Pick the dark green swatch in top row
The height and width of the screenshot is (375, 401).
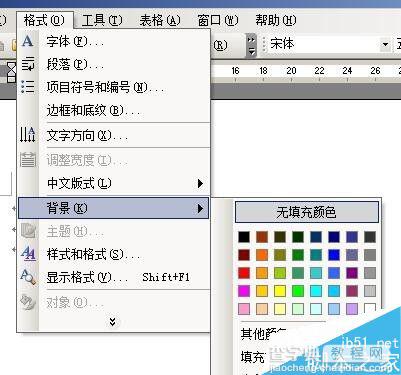298,237
